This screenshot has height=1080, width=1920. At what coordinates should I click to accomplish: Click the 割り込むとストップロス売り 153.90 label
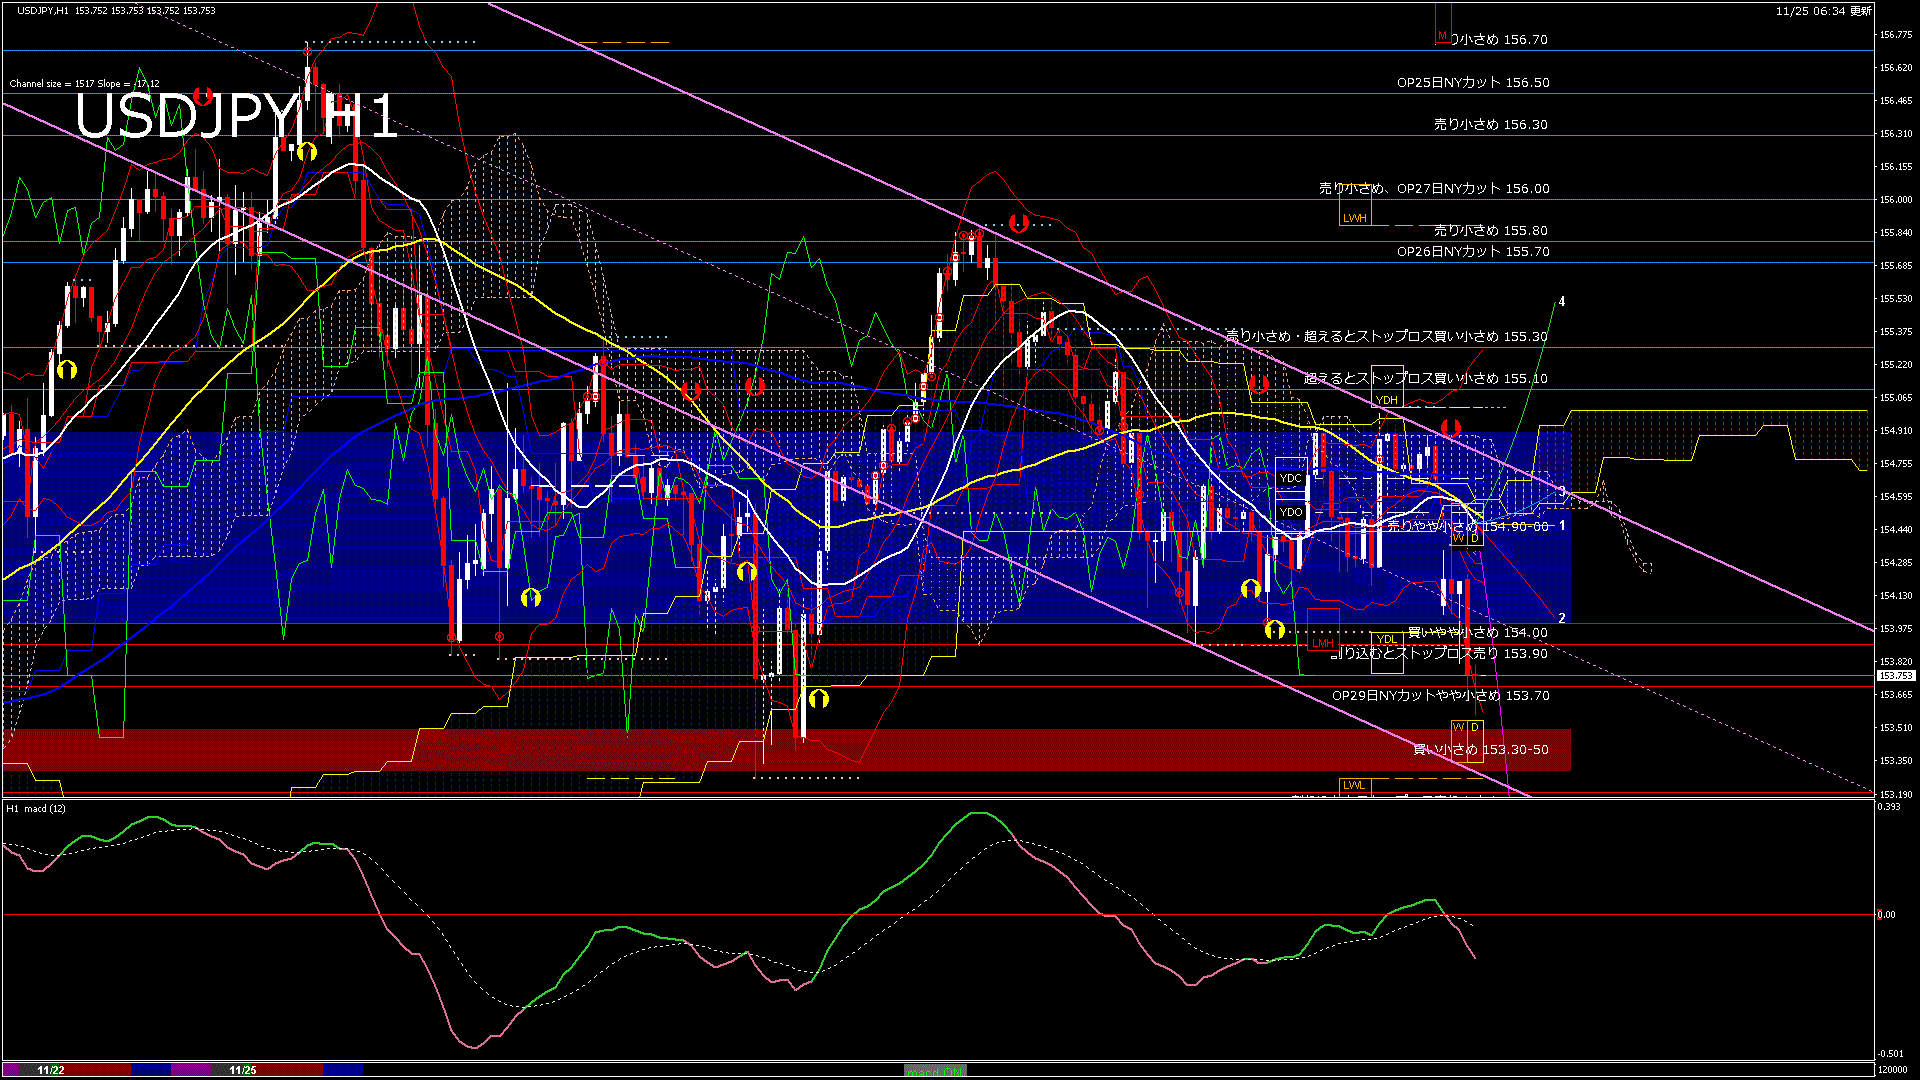(1439, 653)
